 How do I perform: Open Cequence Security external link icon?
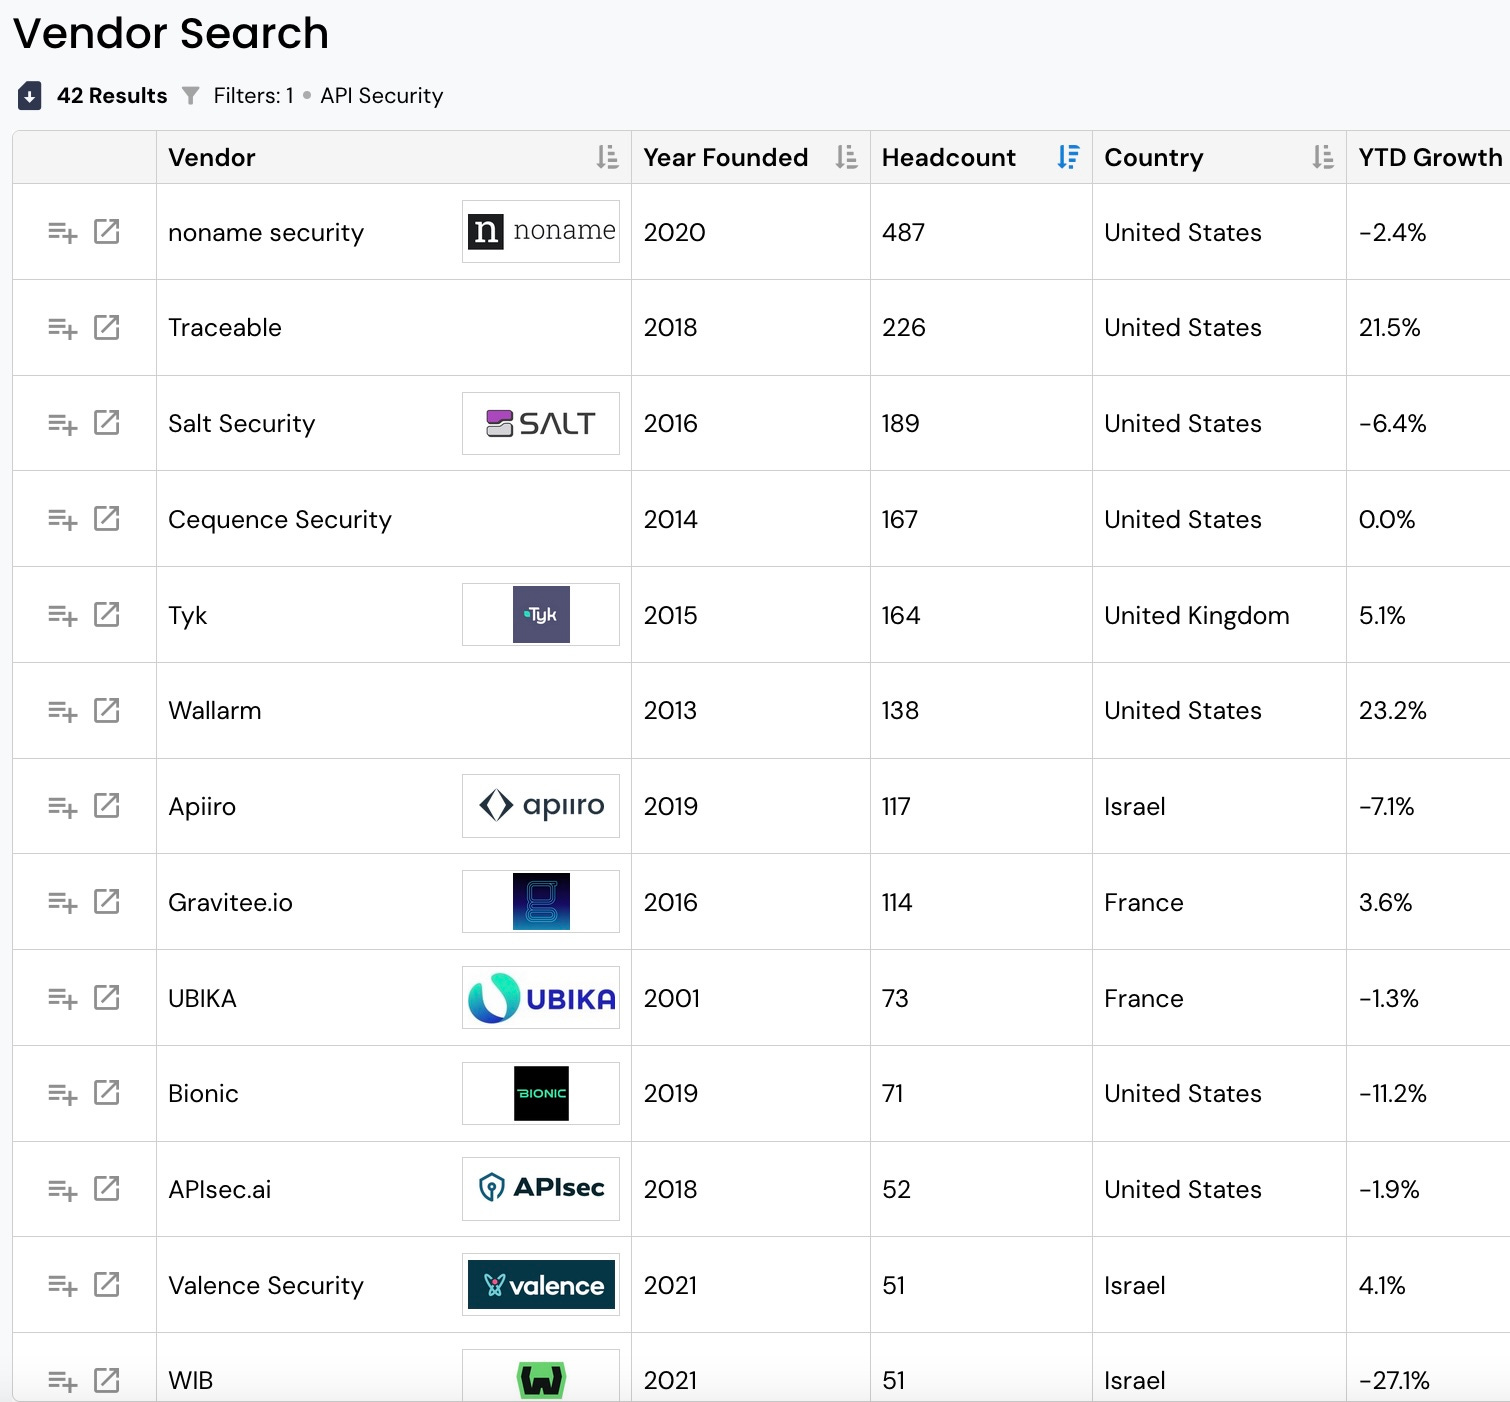tap(106, 519)
